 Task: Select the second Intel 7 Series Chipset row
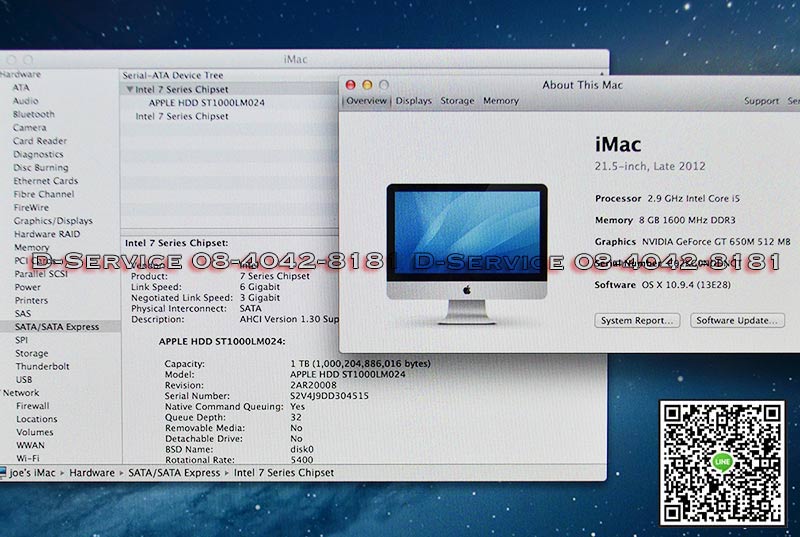(x=182, y=116)
